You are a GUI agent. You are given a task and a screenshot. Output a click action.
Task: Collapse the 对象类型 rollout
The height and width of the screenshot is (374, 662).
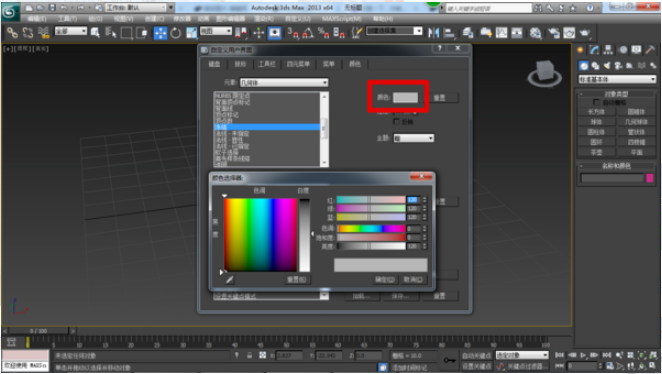pyautogui.click(x=616, y=94)
